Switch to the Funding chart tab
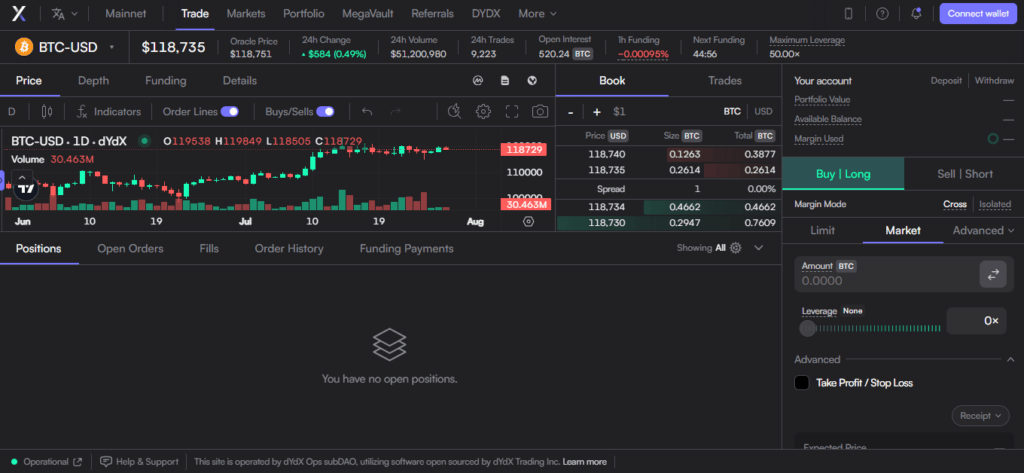The height and width of the screenshot is (473, 1024). (165, 81)
